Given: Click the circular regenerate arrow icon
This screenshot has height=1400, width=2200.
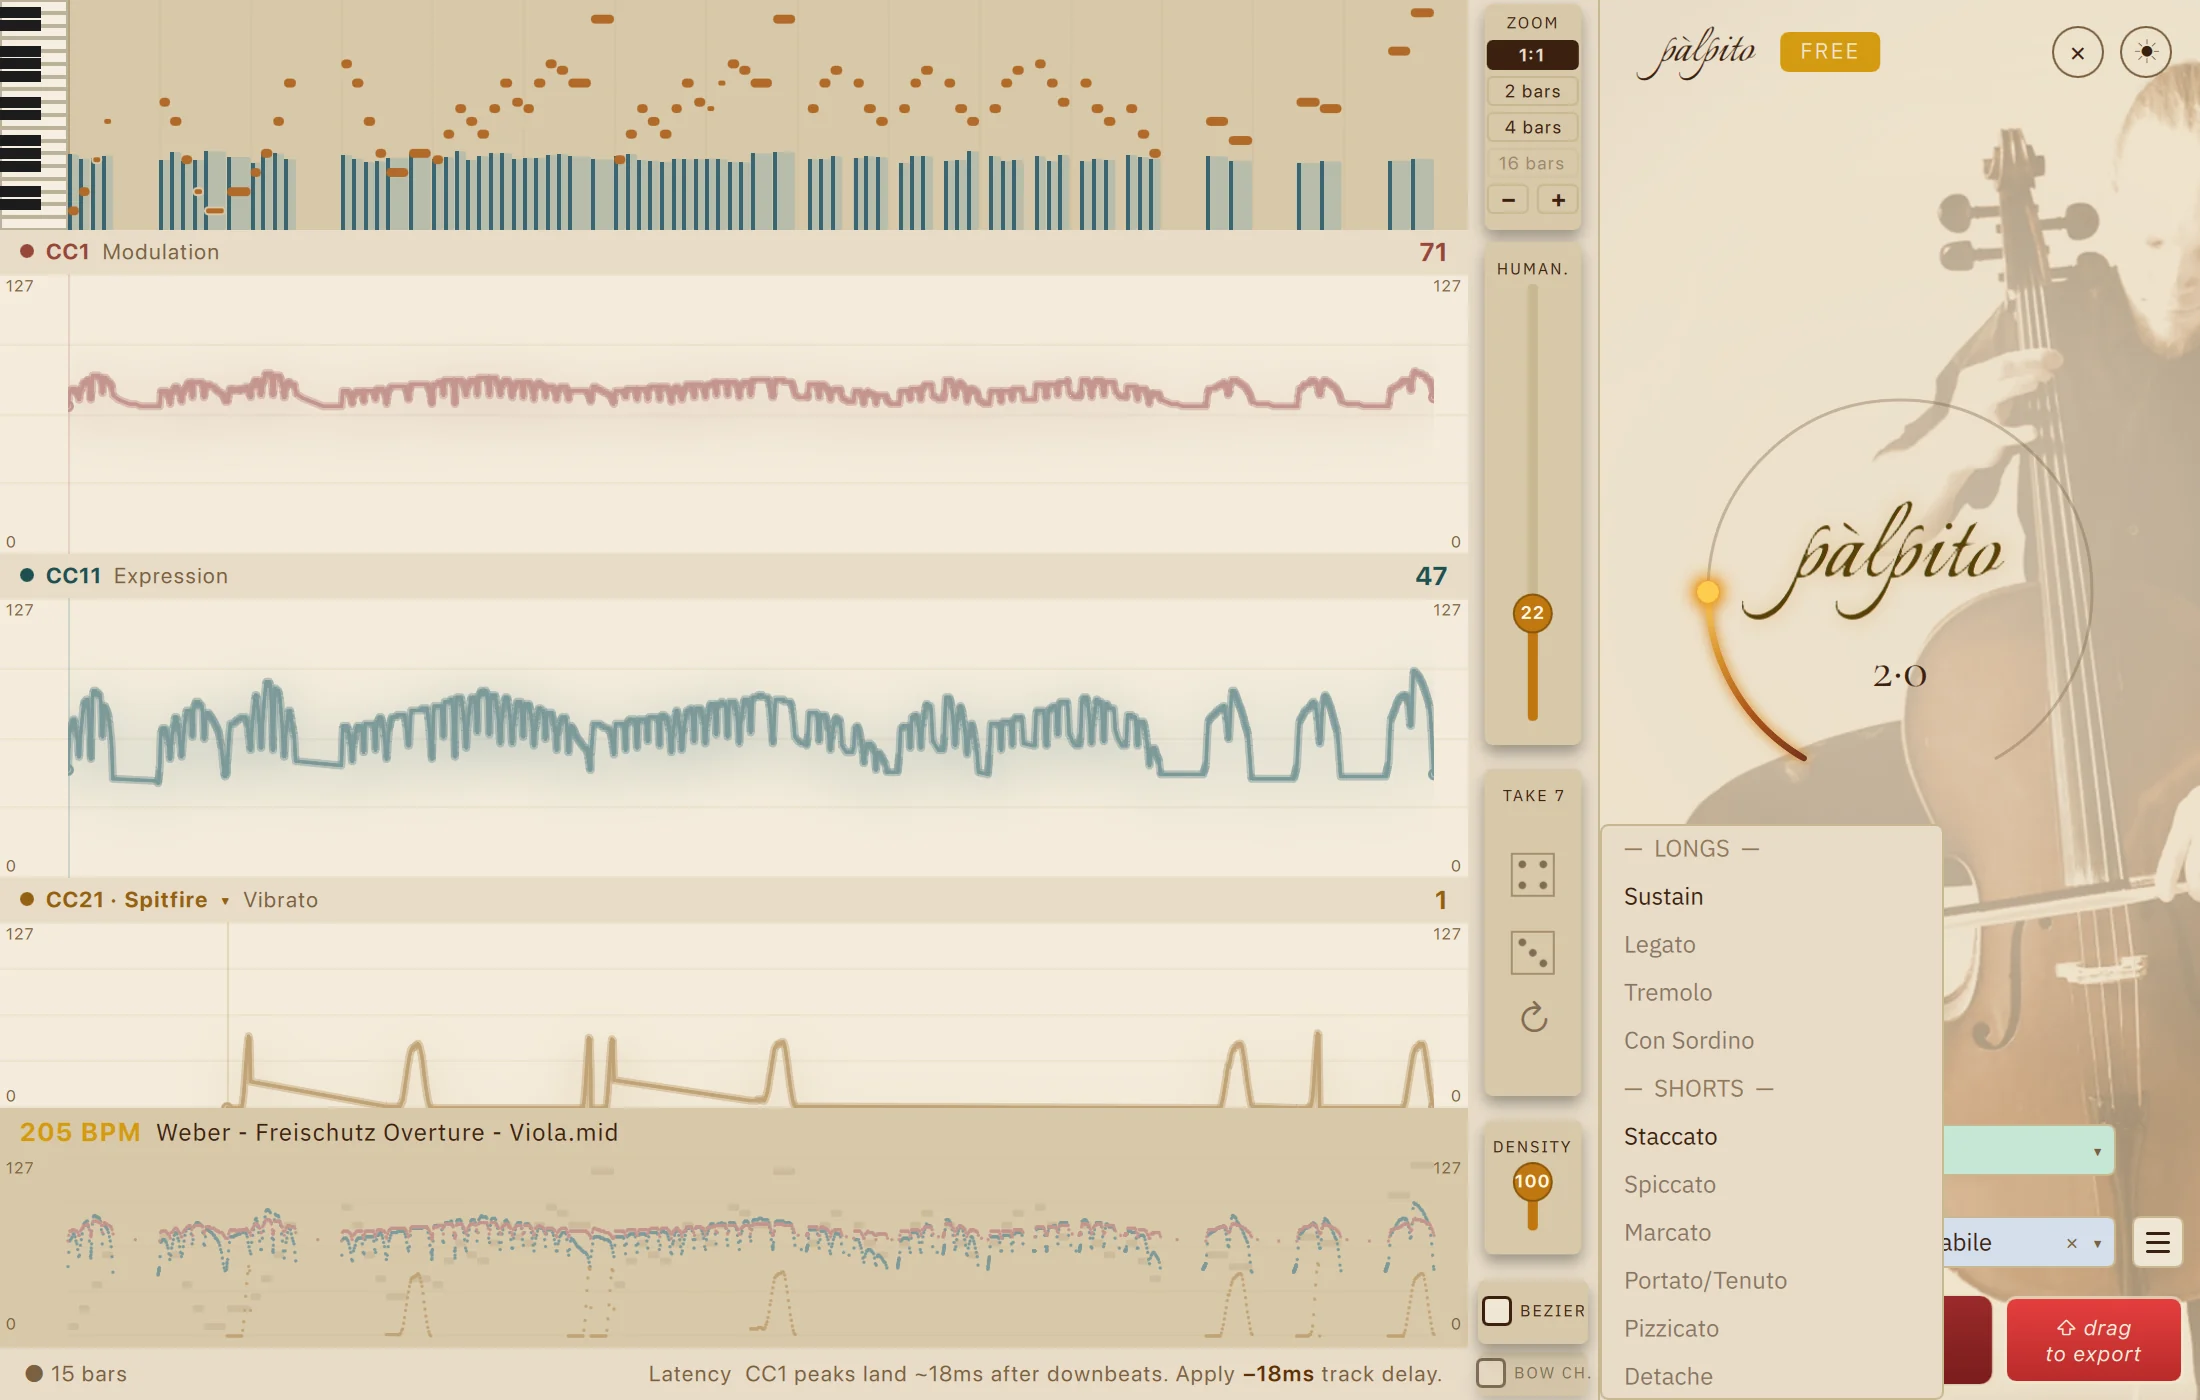Looking at the screenshot, I should (1533, 1018).
